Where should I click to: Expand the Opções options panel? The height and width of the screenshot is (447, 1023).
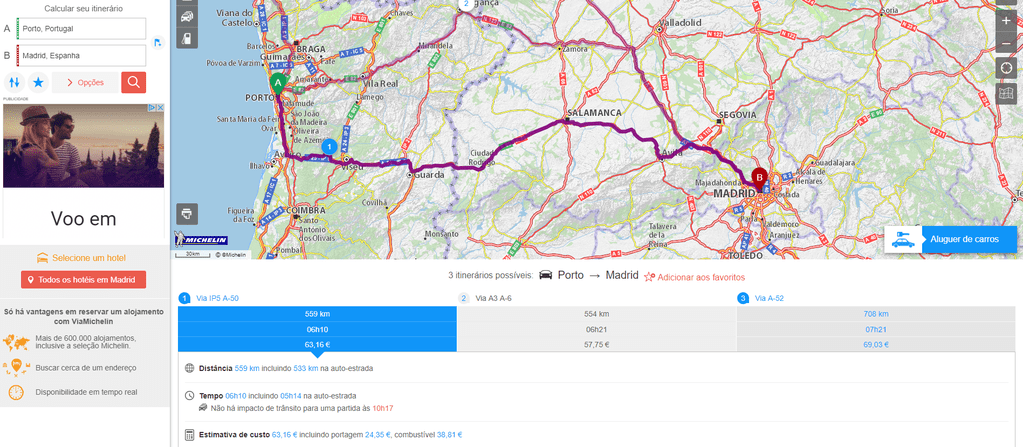[x=85, y=82]
